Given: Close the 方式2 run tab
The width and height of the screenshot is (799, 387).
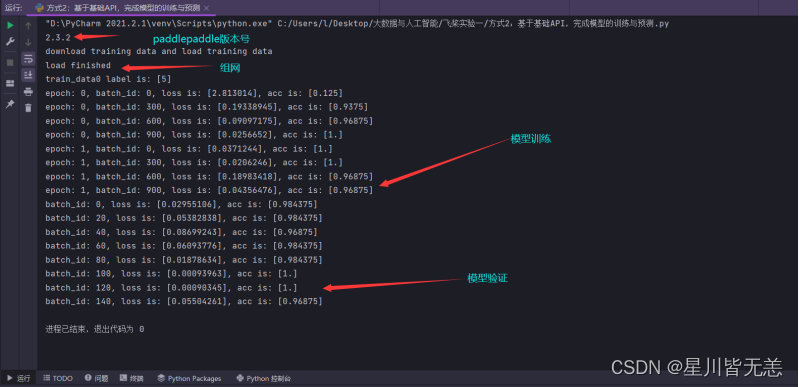Looking at the screenshot, I should (206, 9).
